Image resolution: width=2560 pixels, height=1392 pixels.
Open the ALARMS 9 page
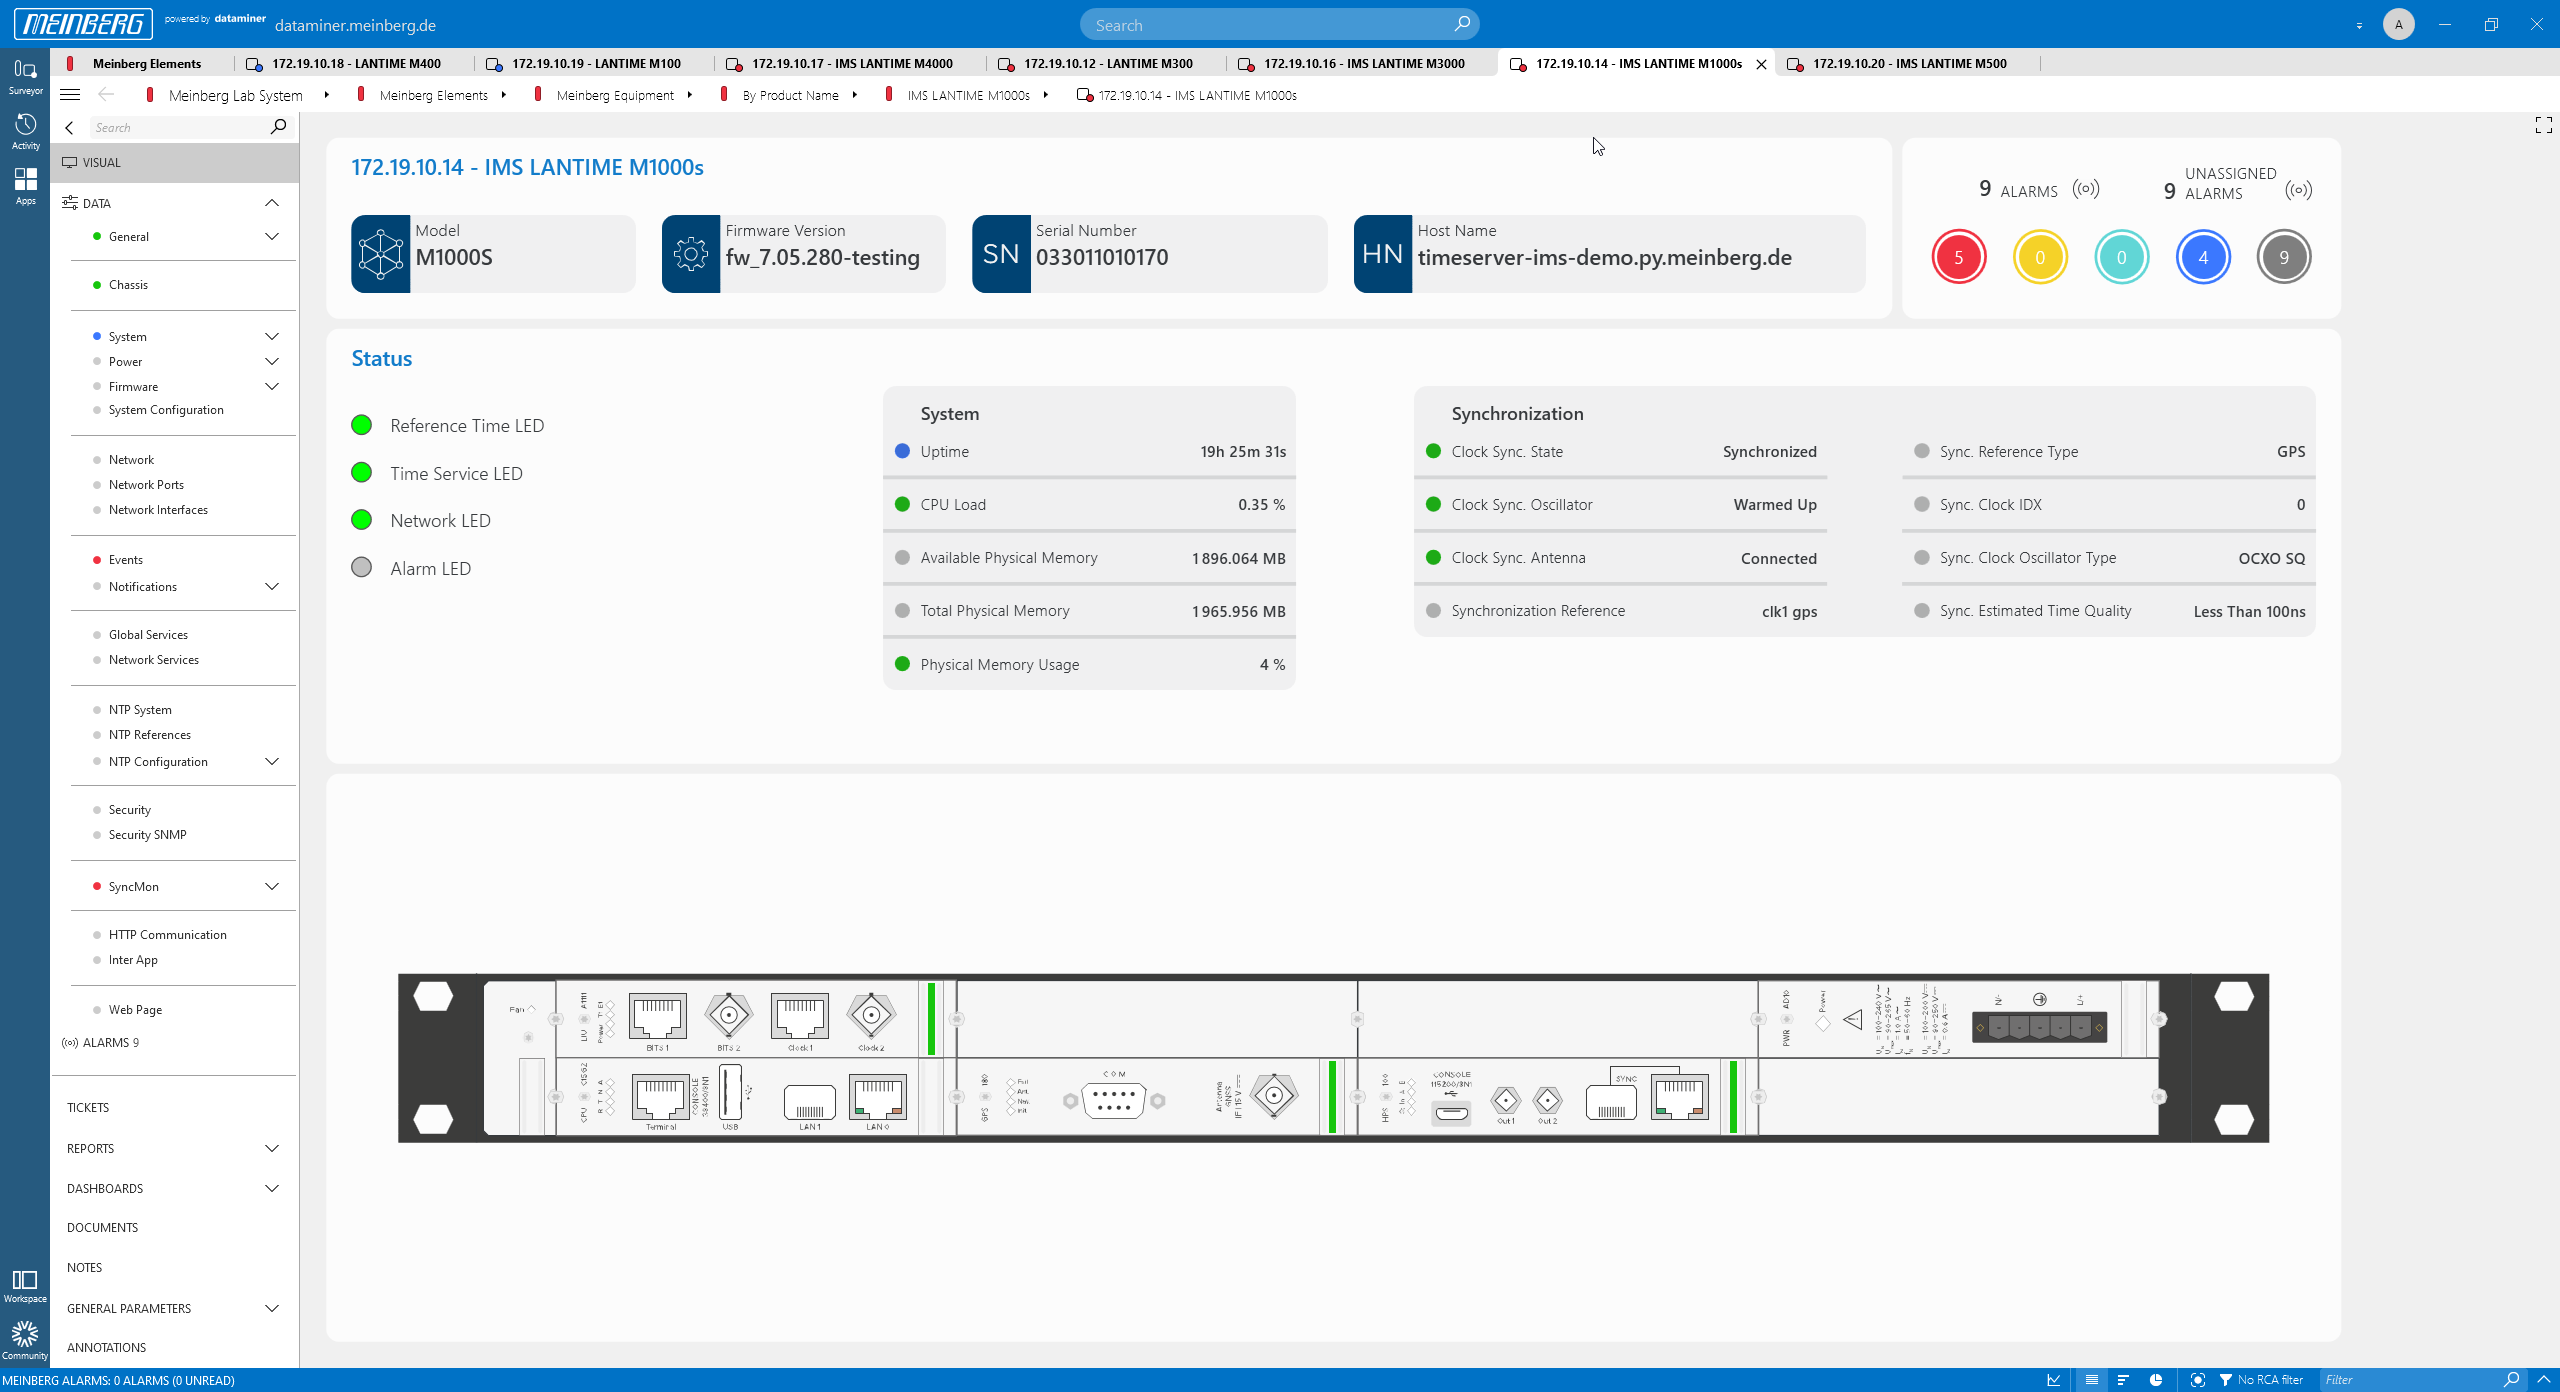pyautogui.click(x=110, y=1043)
